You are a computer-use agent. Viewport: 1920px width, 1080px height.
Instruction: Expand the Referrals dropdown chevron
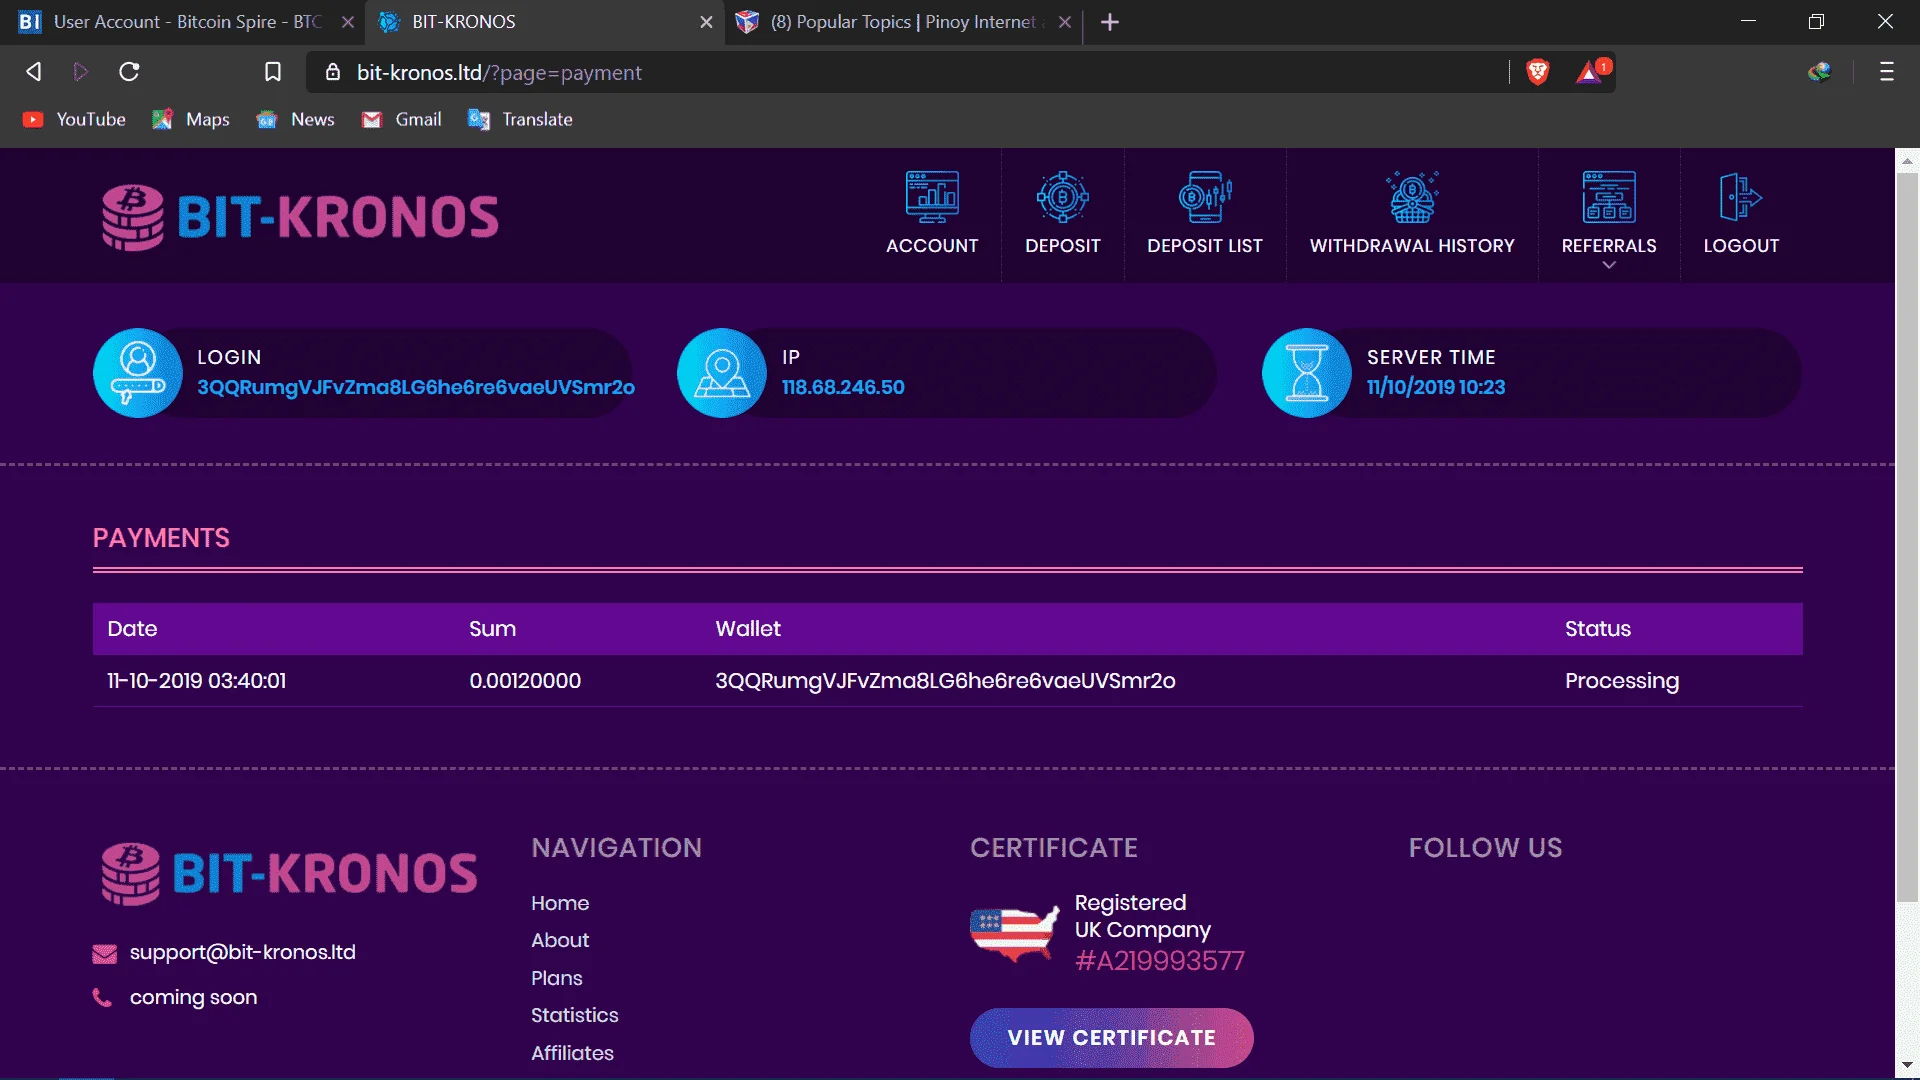1609,265
